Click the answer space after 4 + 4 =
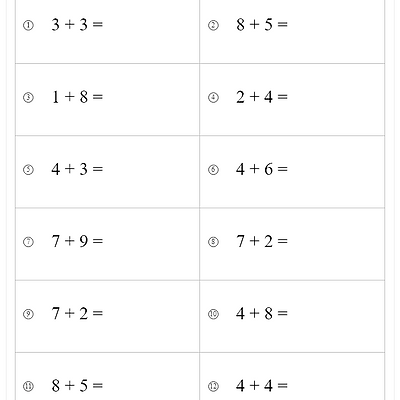The image size is (400, 400). [x=335, y=386]
